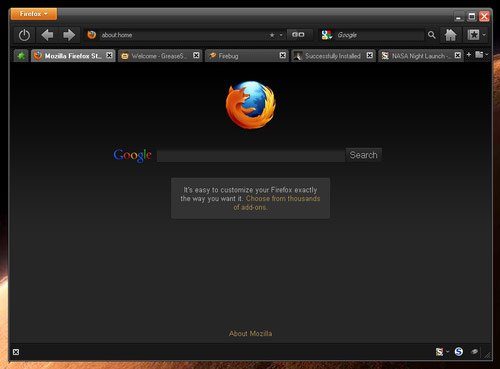500x369 pixels.
Task: Click the toolbar Google search field
Action: coord(379,35)
